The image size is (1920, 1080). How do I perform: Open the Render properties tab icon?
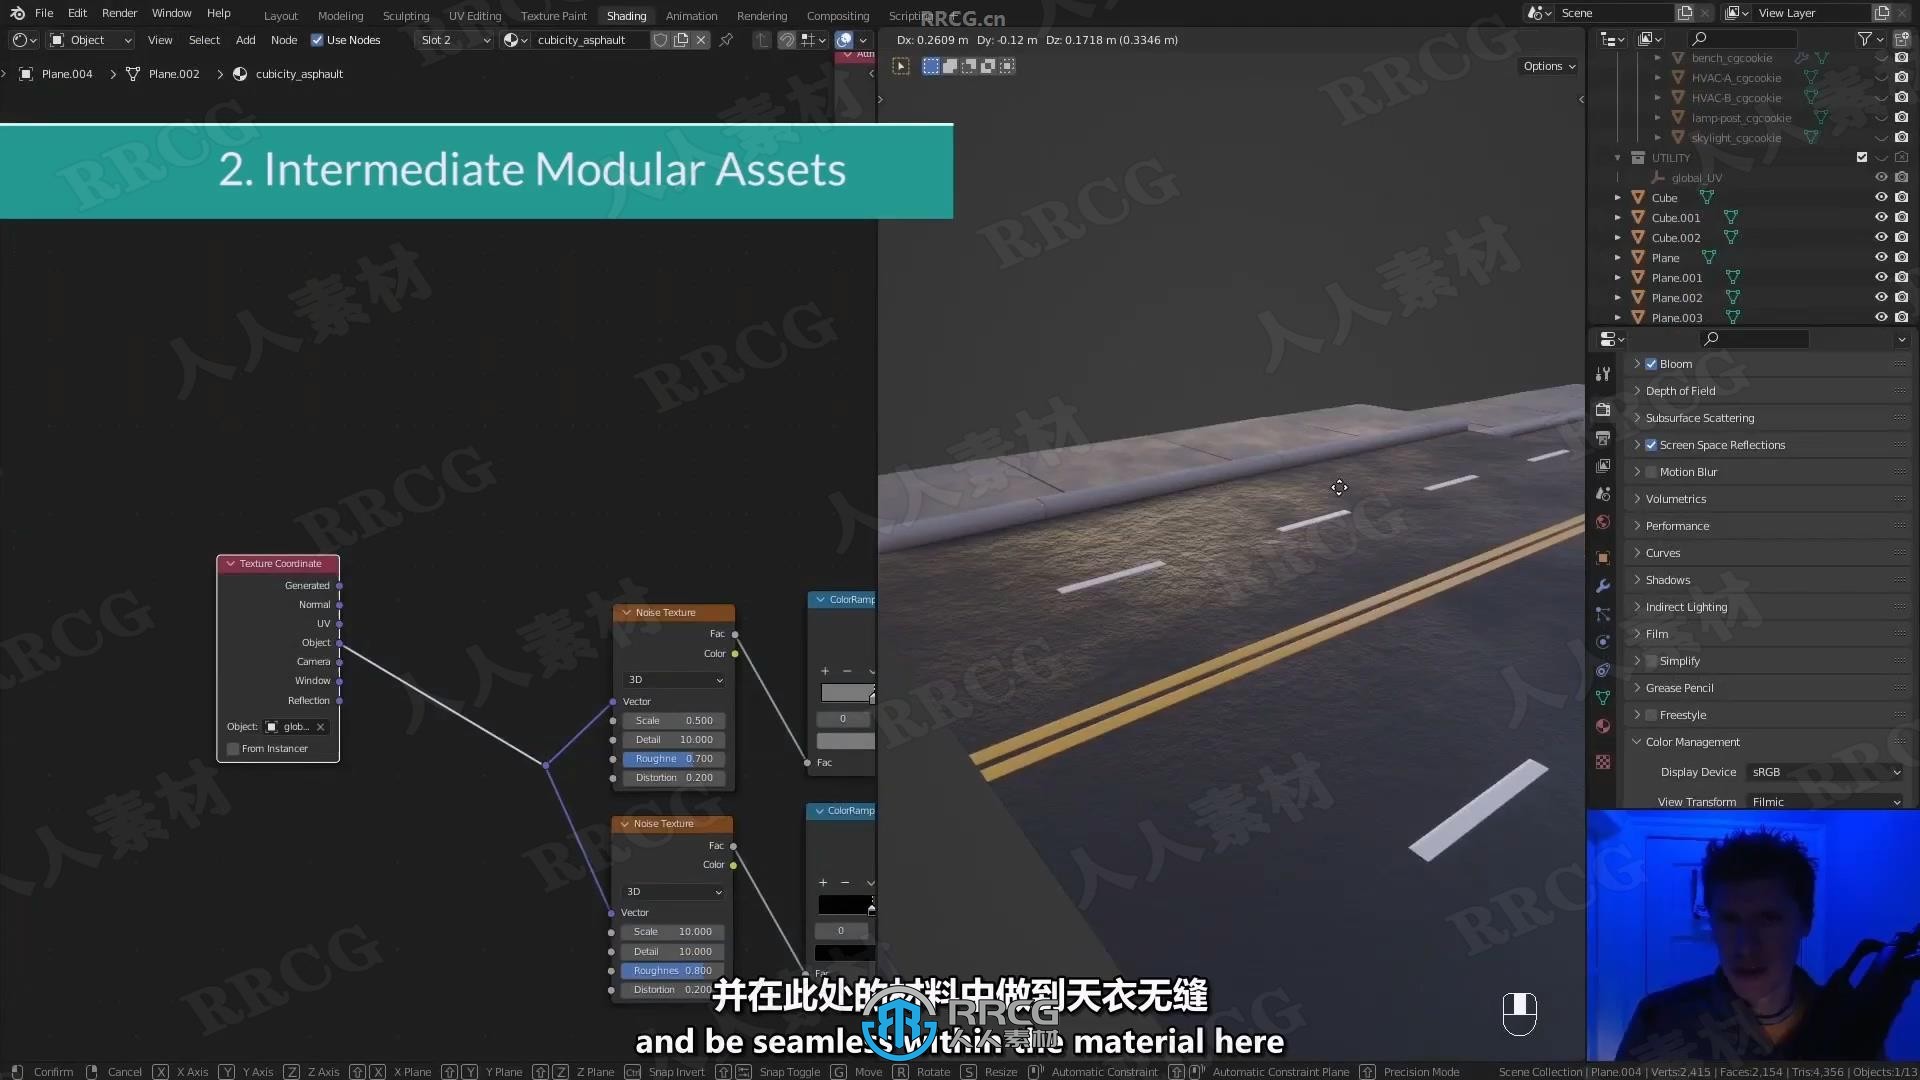[1603, 410]
